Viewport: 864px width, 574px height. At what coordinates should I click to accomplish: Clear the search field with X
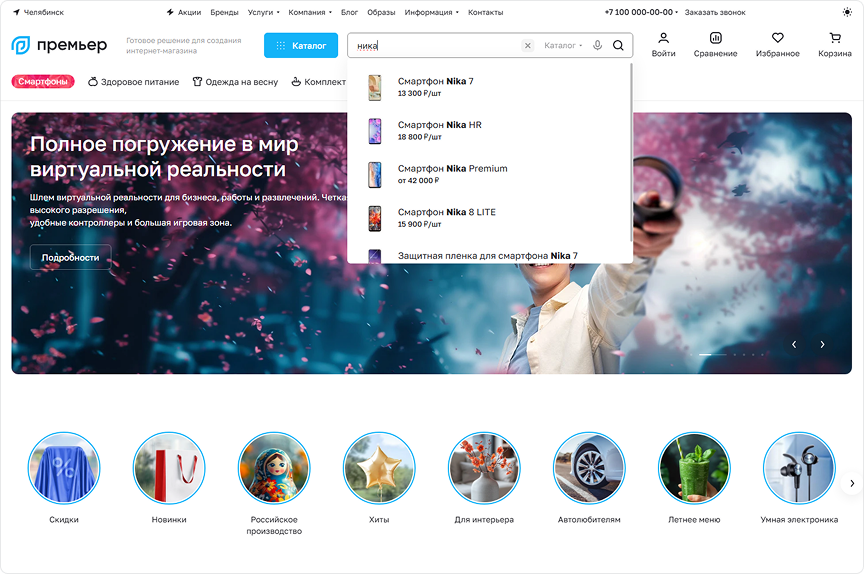coord(527,46)
